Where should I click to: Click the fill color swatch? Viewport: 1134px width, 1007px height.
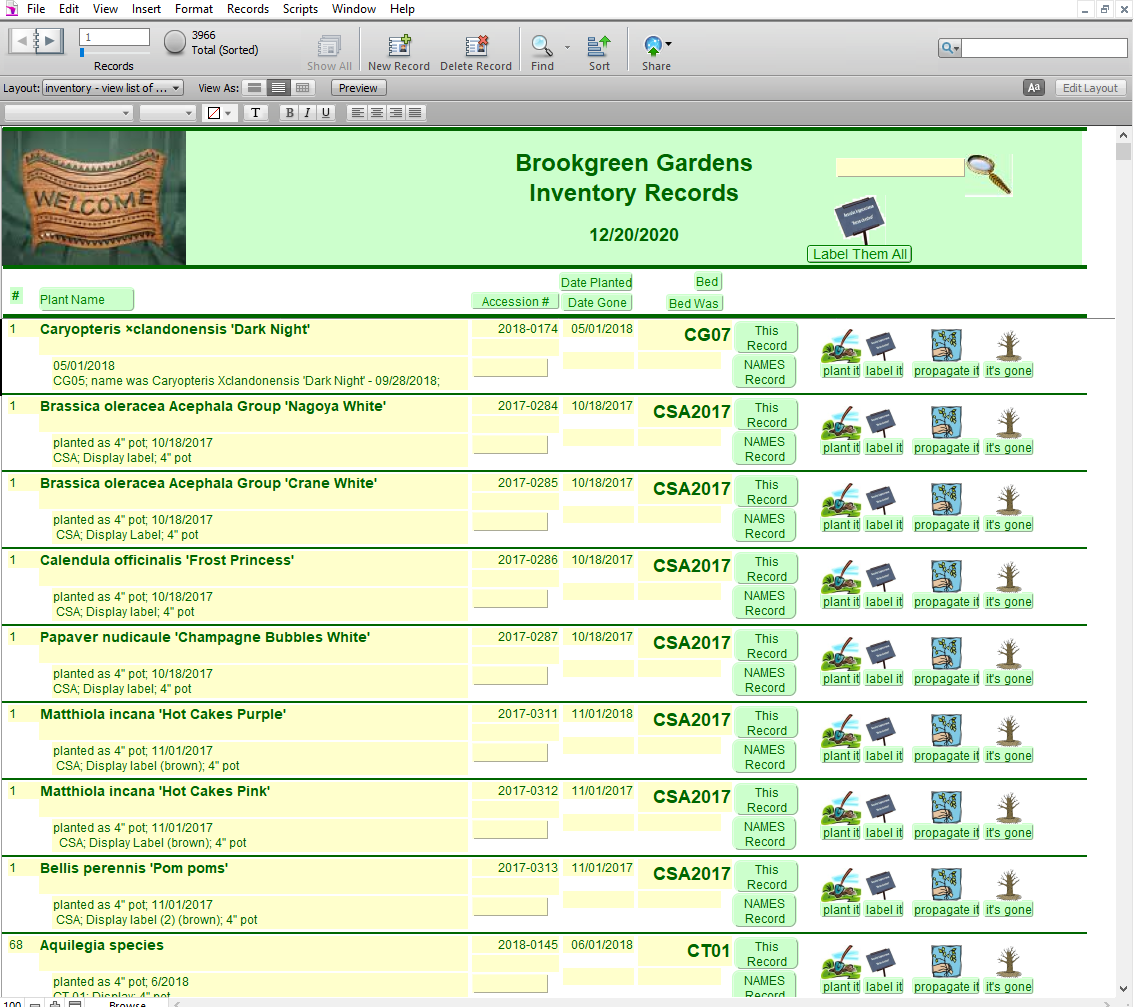pyautogui.click(x=214, y=113)
